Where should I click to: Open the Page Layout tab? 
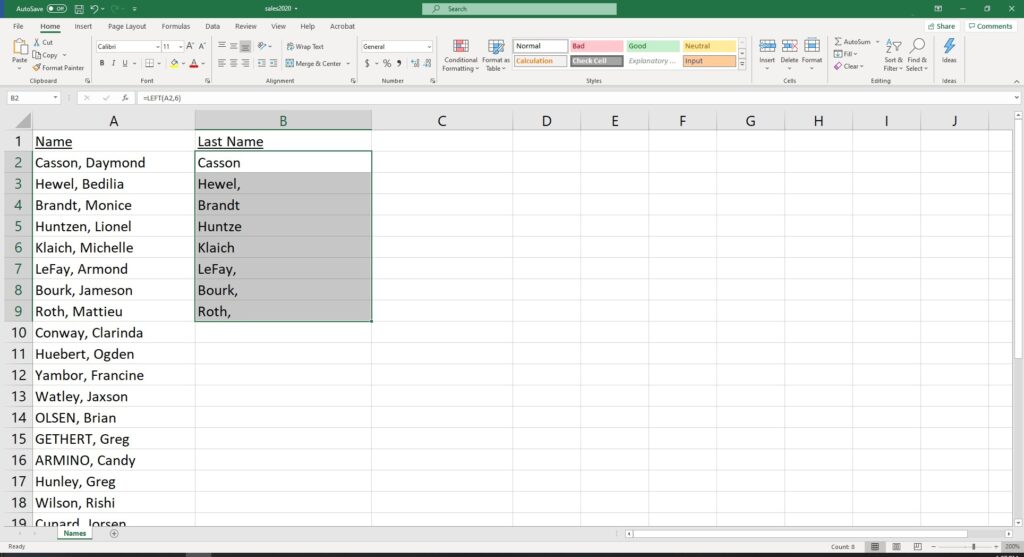pyautogui.click(x=127, y=26)
